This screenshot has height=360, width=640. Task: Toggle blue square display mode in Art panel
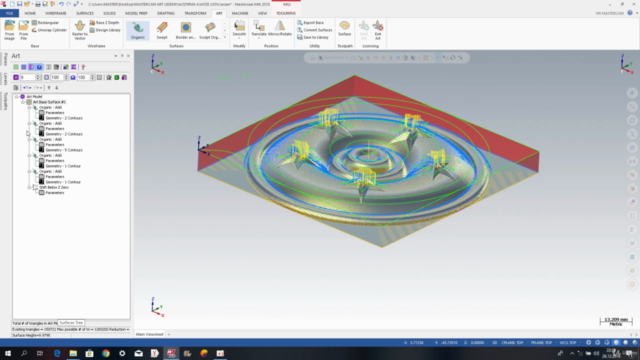pyautogui.click(x=24, y=67)
